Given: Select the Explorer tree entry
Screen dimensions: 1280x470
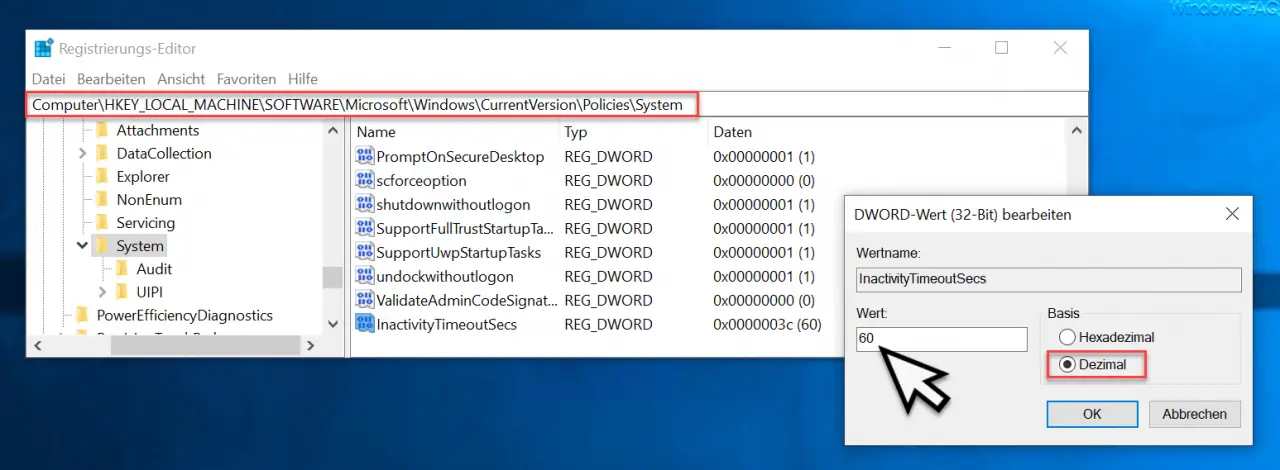Looking at the screenshot, I should click(x=143, y=176).
